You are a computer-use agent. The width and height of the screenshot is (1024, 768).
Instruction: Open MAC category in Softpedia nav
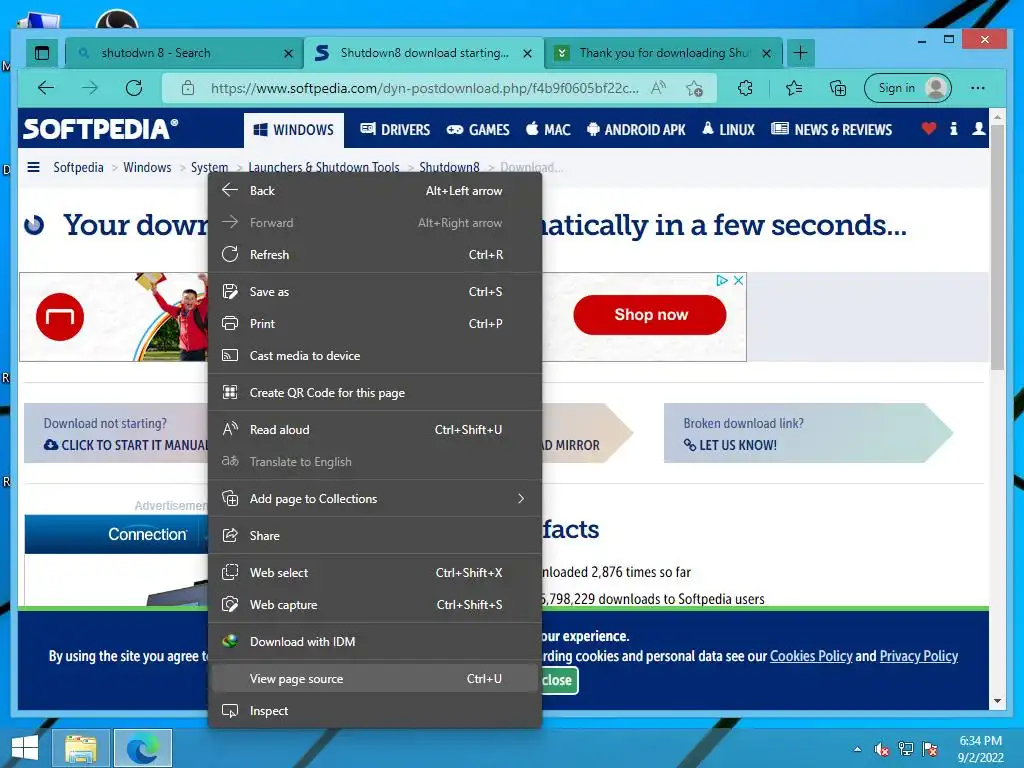pos(549,129)
